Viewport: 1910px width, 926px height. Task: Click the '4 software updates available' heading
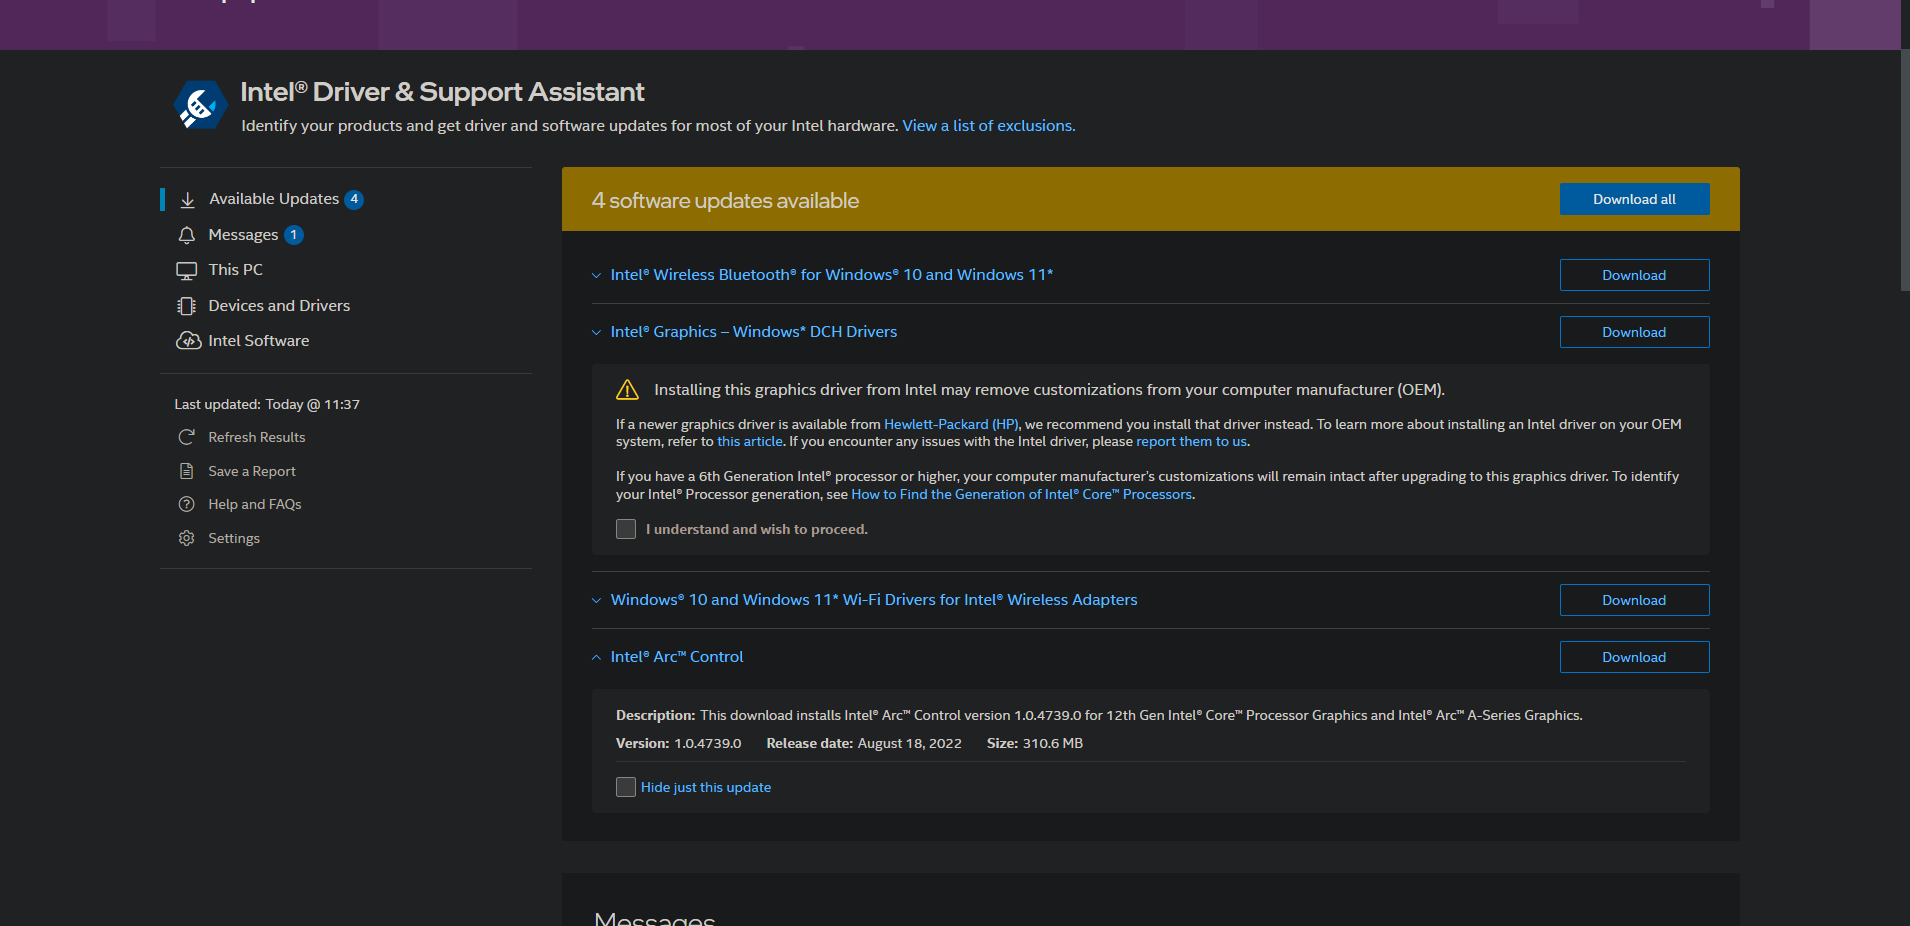[725, 201]
